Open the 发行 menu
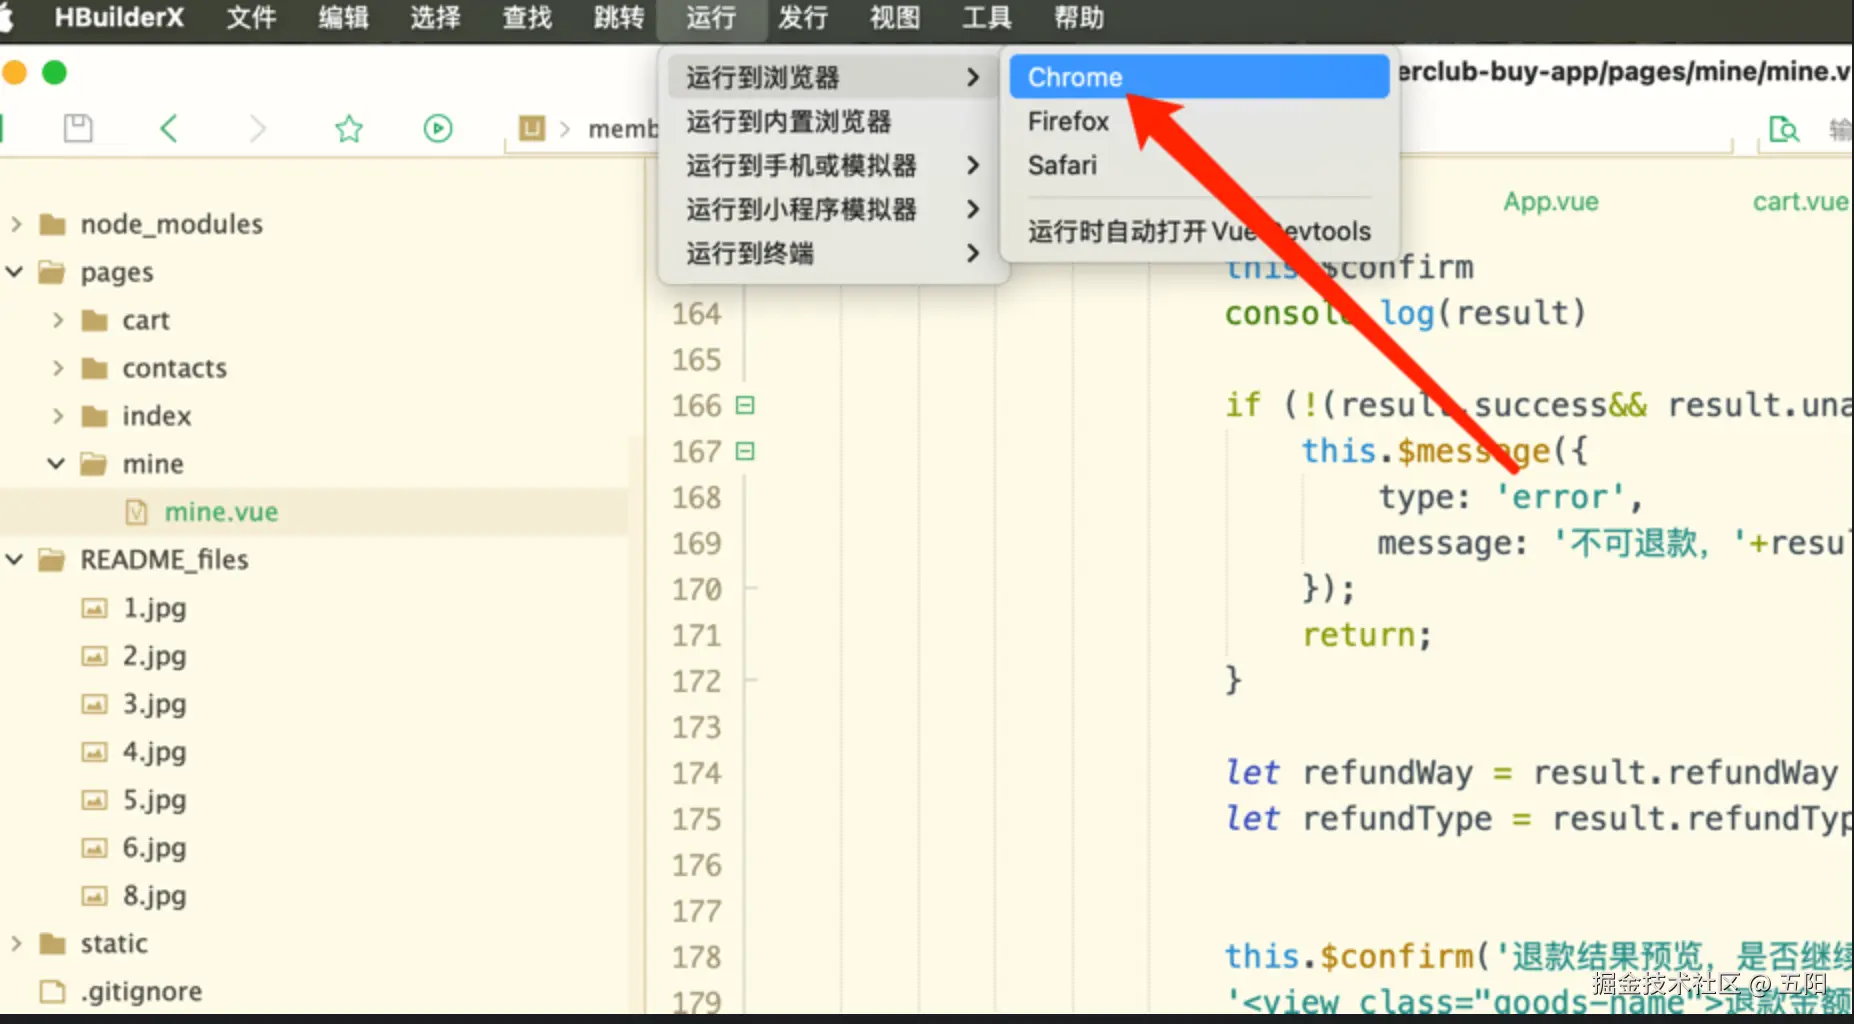 point(803,18)
